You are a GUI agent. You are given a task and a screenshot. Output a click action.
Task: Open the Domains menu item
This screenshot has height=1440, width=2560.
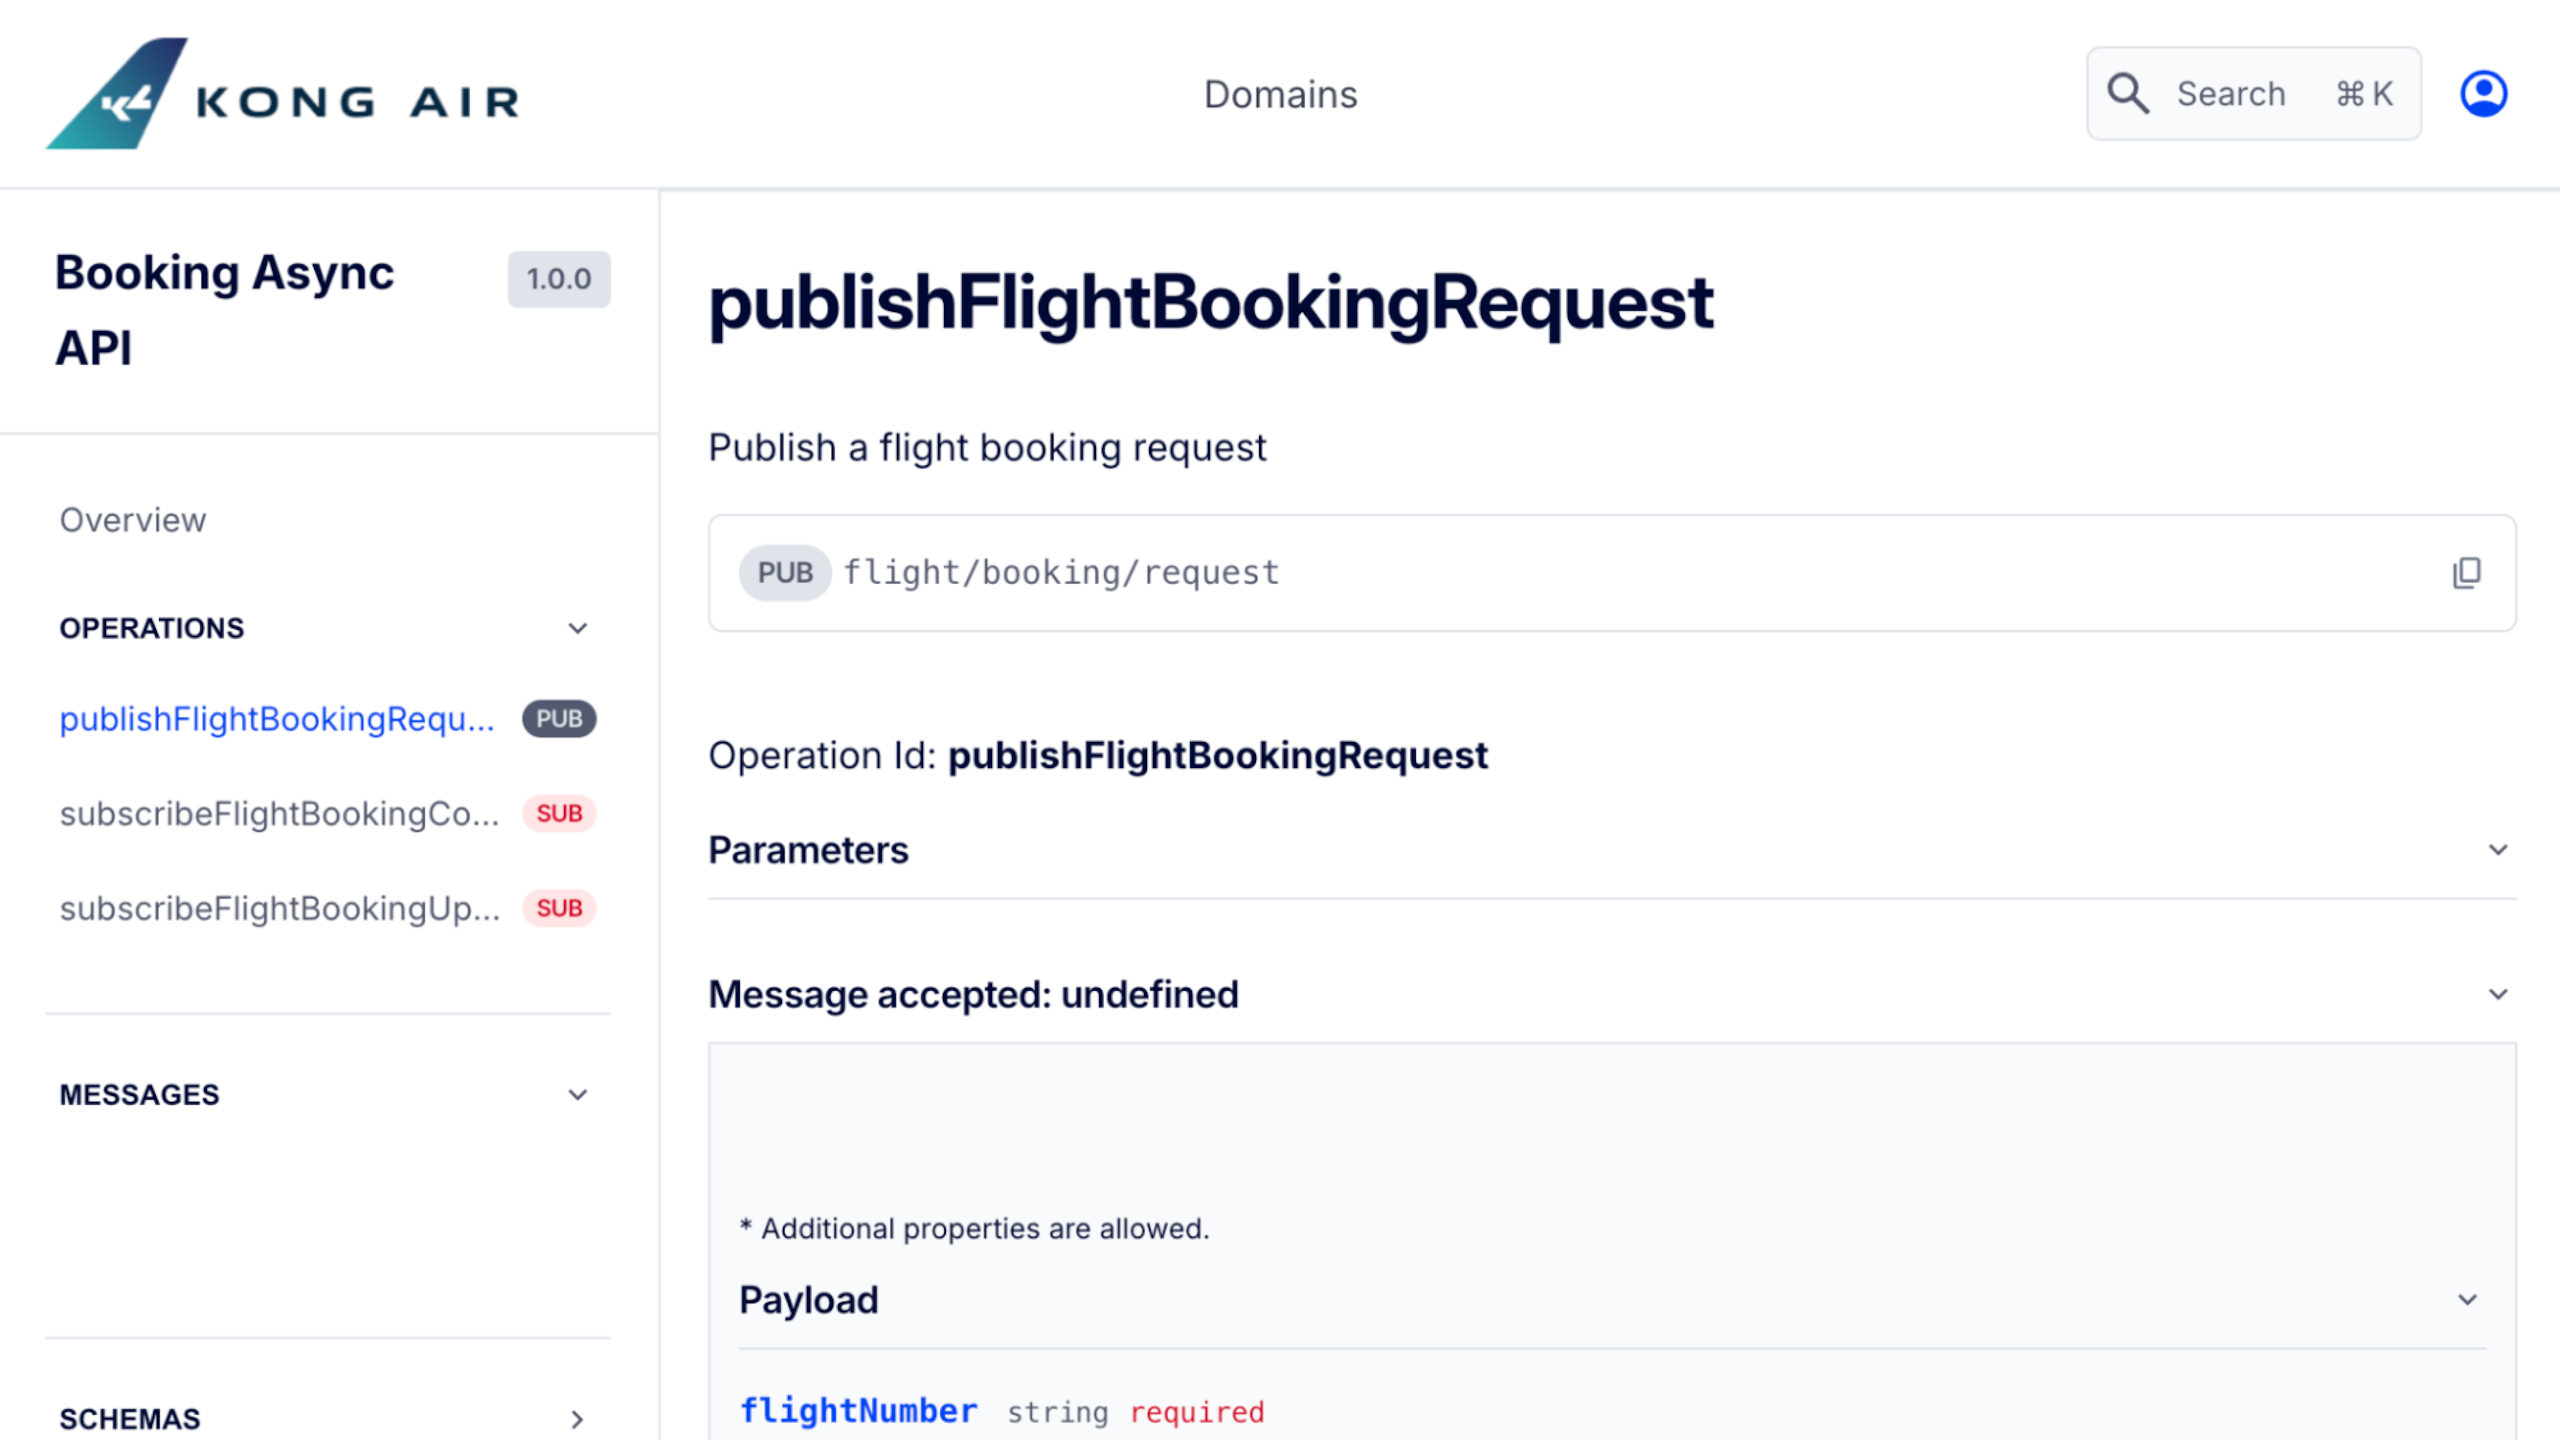click(x=1280, y=95)
